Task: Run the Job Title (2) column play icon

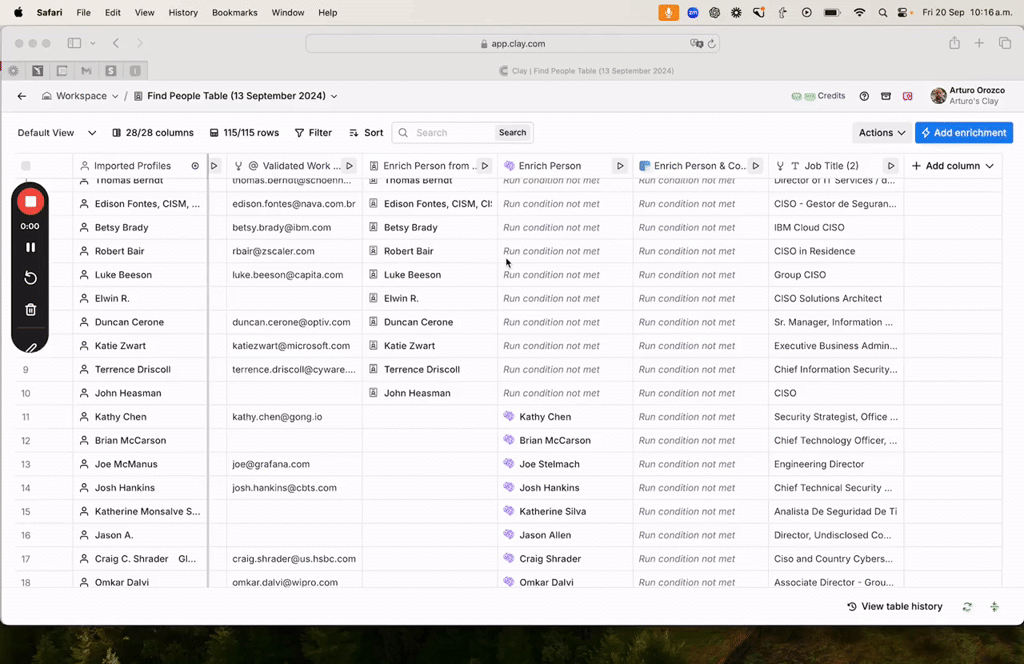Action: click(x=890, y=166)
